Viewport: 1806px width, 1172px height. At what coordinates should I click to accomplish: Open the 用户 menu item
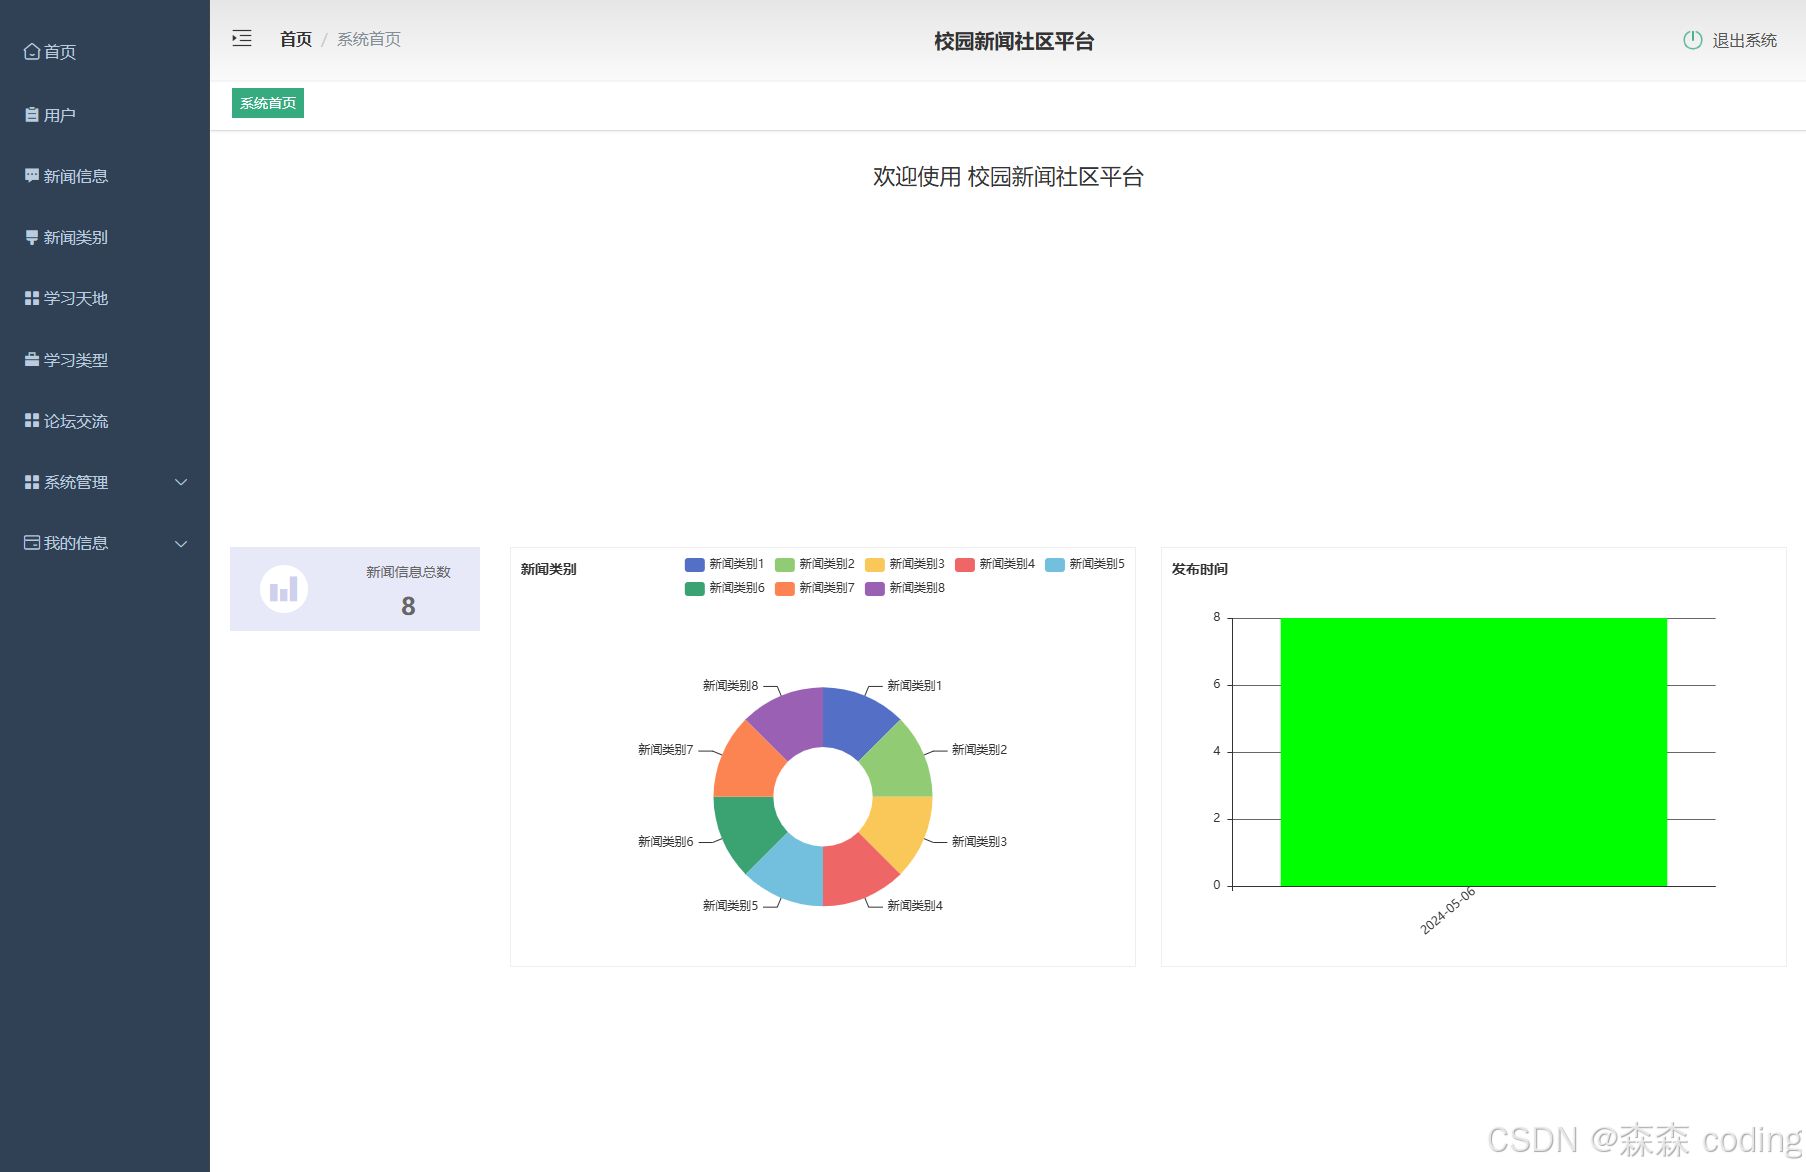pyautogui.click(x=105, y=115)
